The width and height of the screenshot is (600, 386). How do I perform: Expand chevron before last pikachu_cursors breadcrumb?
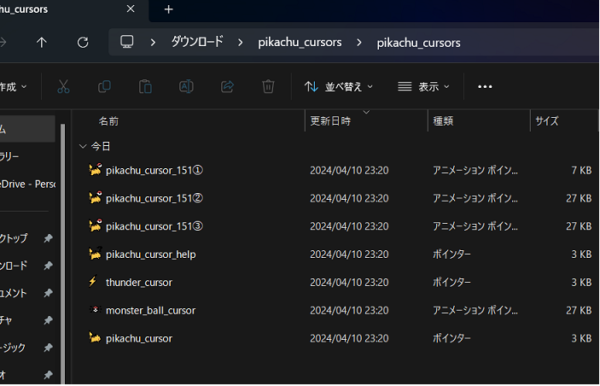tap(359, 42)
